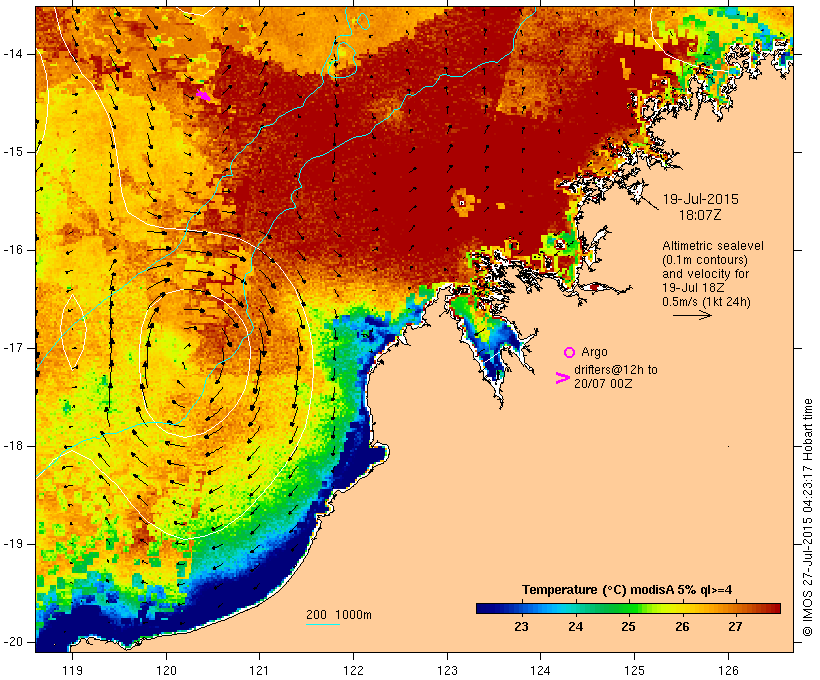Click the 'and velocity for' legend text
The width and height of the screenshot is (820, 680).
point(705,274)
